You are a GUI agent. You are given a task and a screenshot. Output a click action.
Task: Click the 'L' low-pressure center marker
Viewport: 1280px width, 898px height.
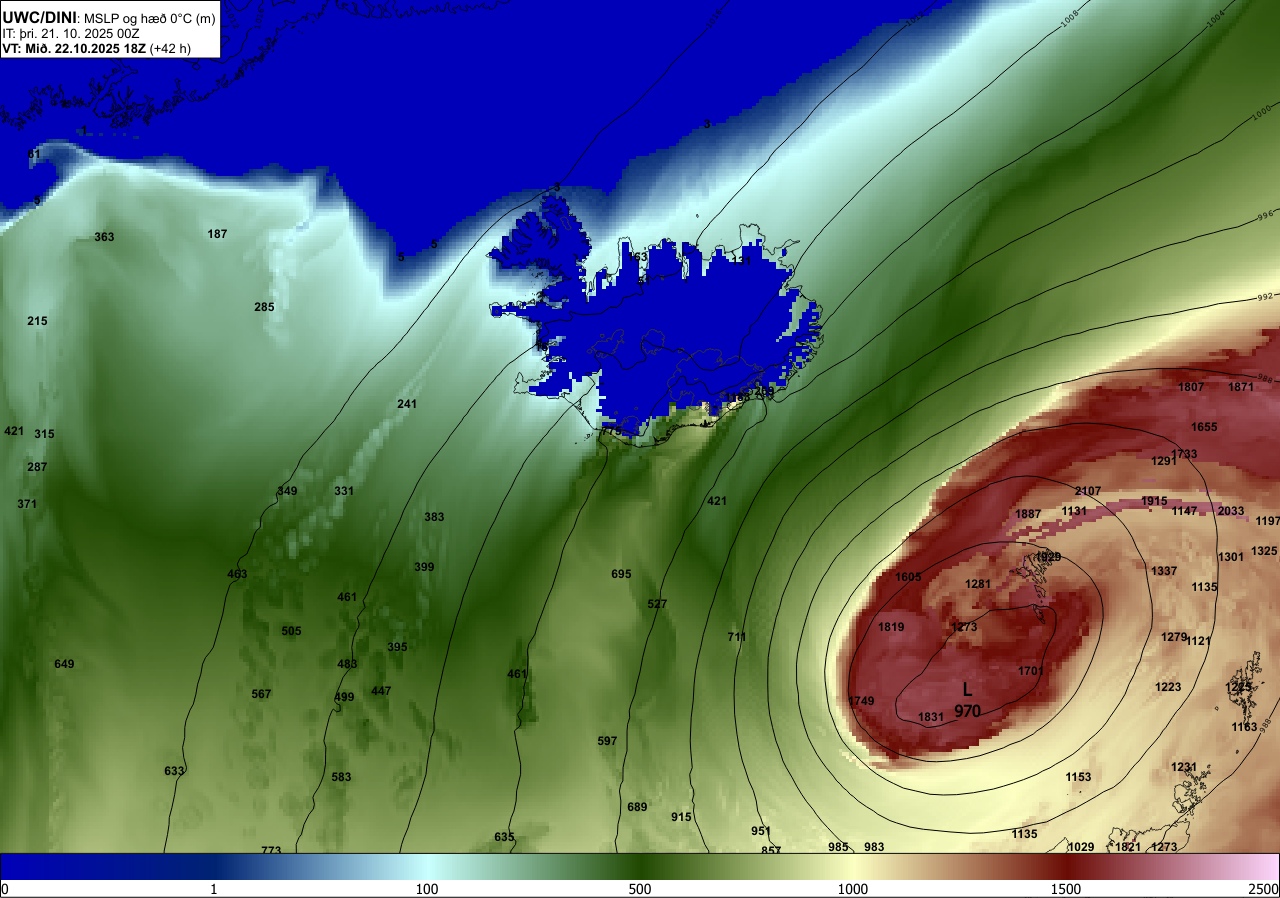967,690
